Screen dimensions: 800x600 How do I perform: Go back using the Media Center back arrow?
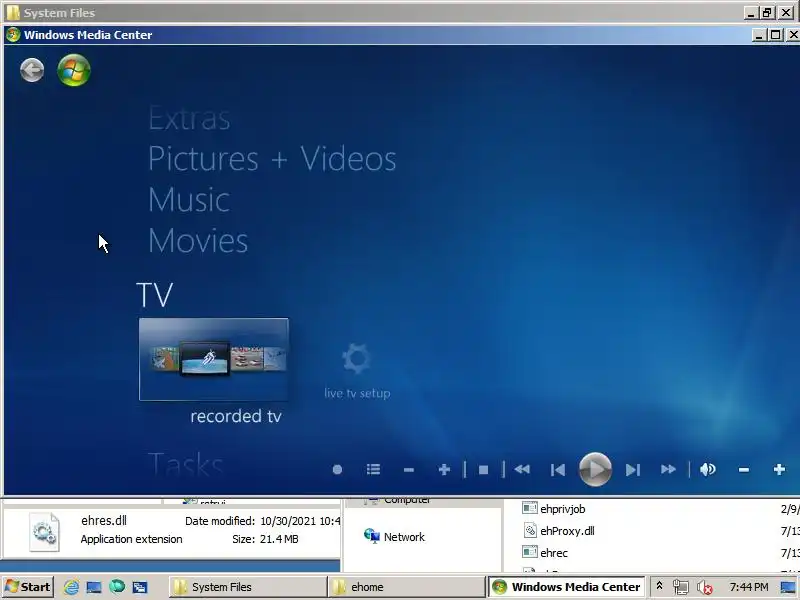point(32,70)
